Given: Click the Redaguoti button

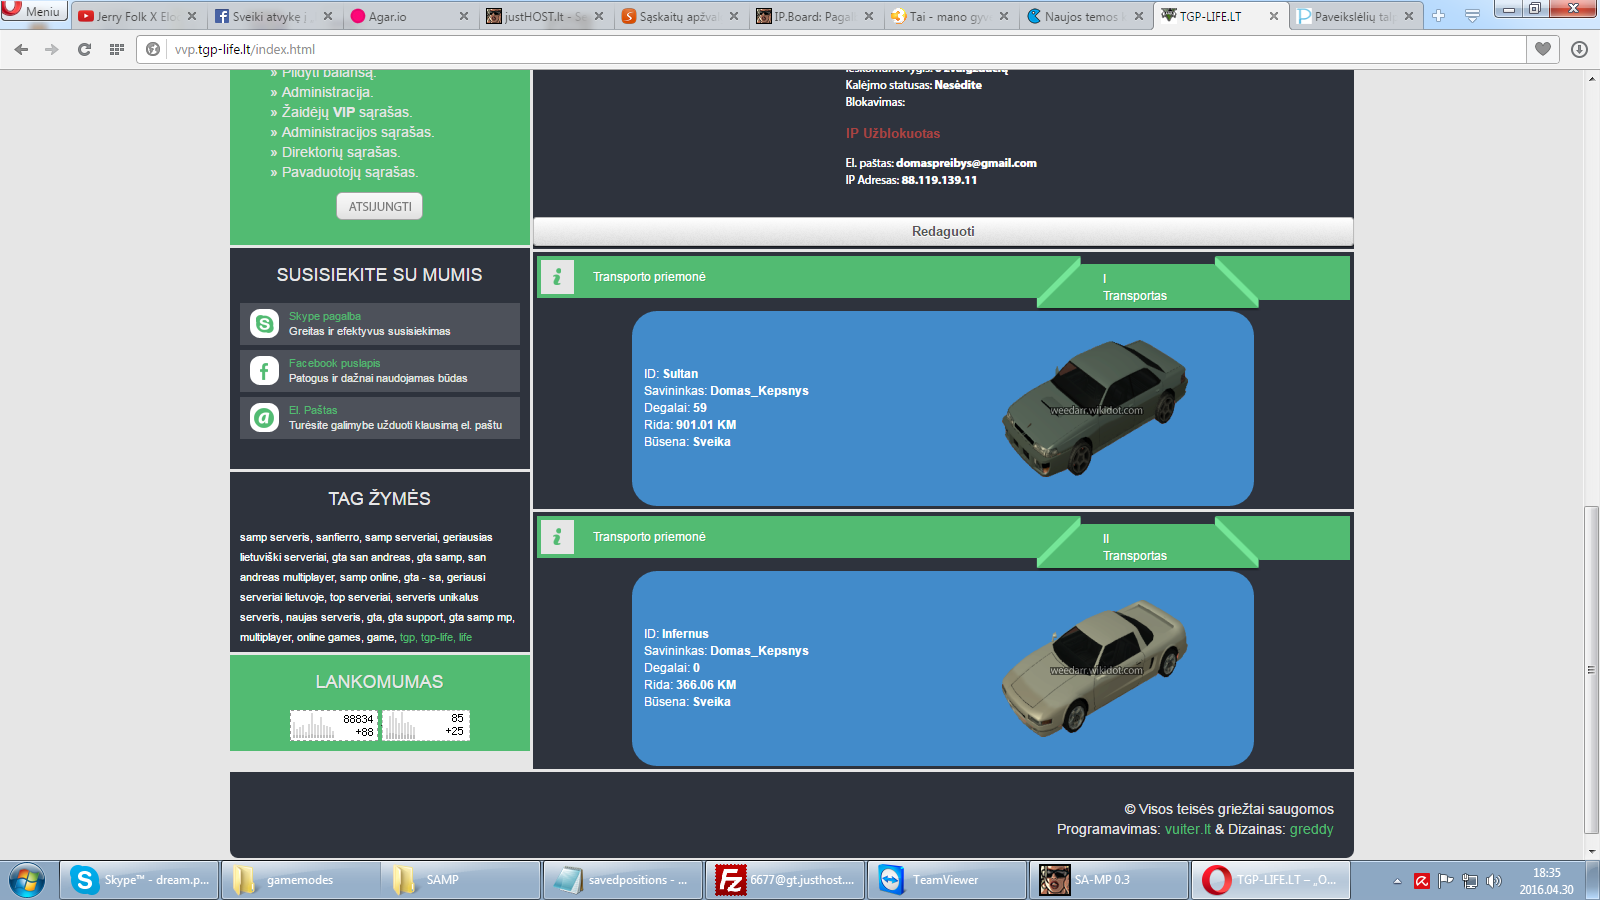Looking at the screenshot, I should point(943,231).
